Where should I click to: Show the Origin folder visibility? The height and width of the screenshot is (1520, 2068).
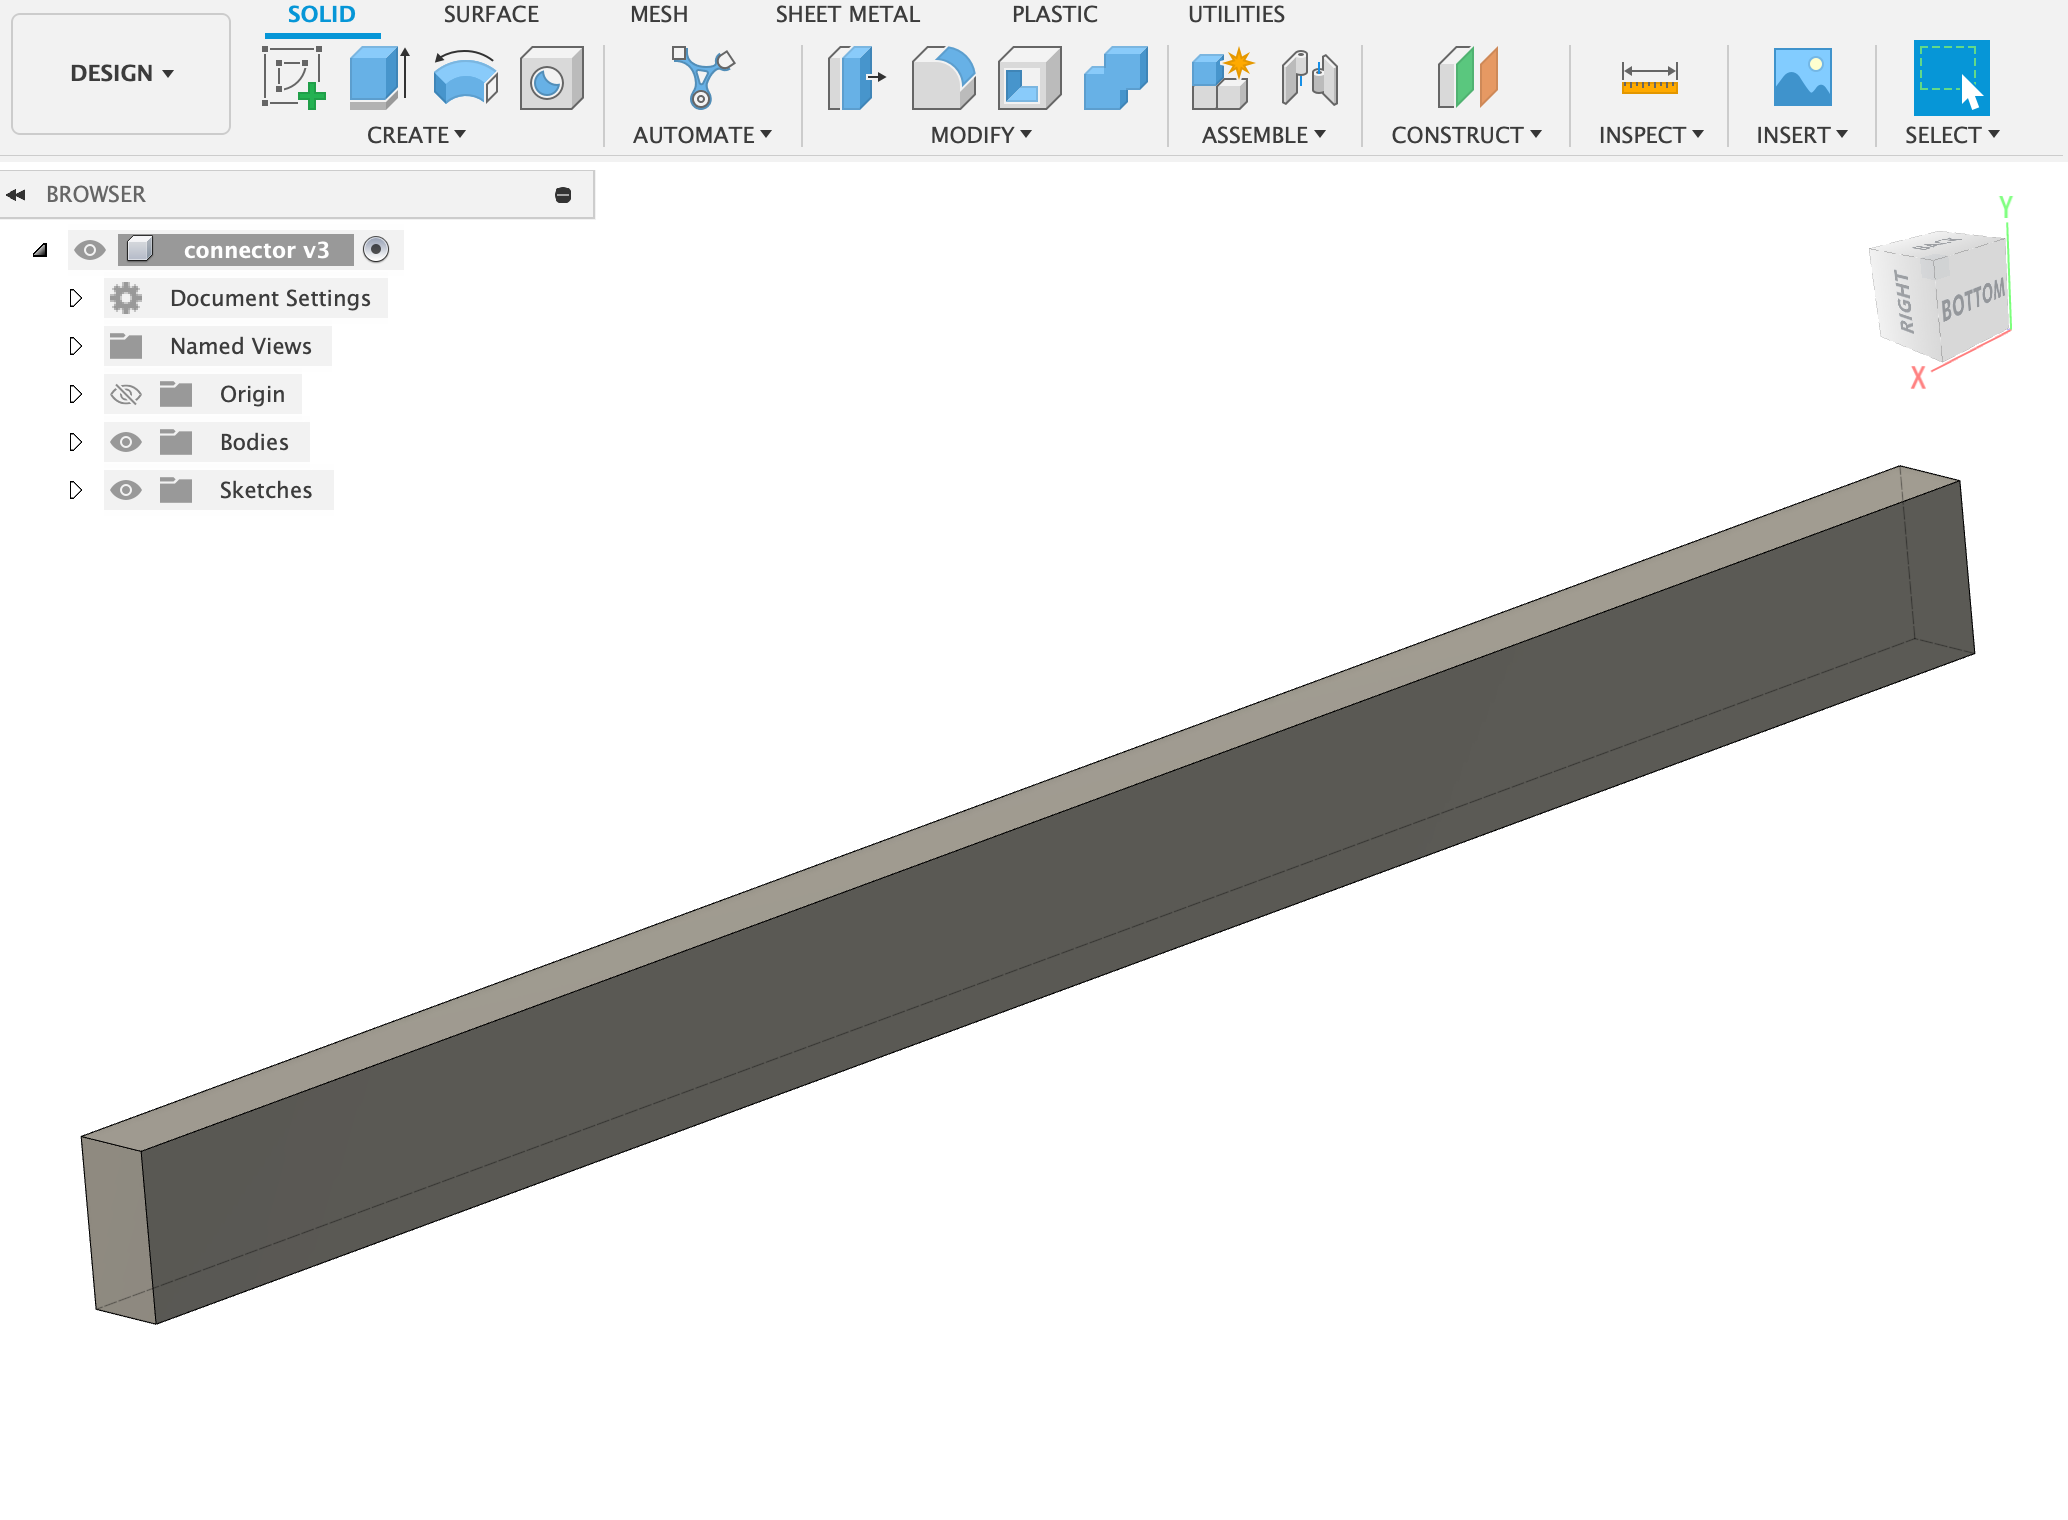click(x=126, y=393)
